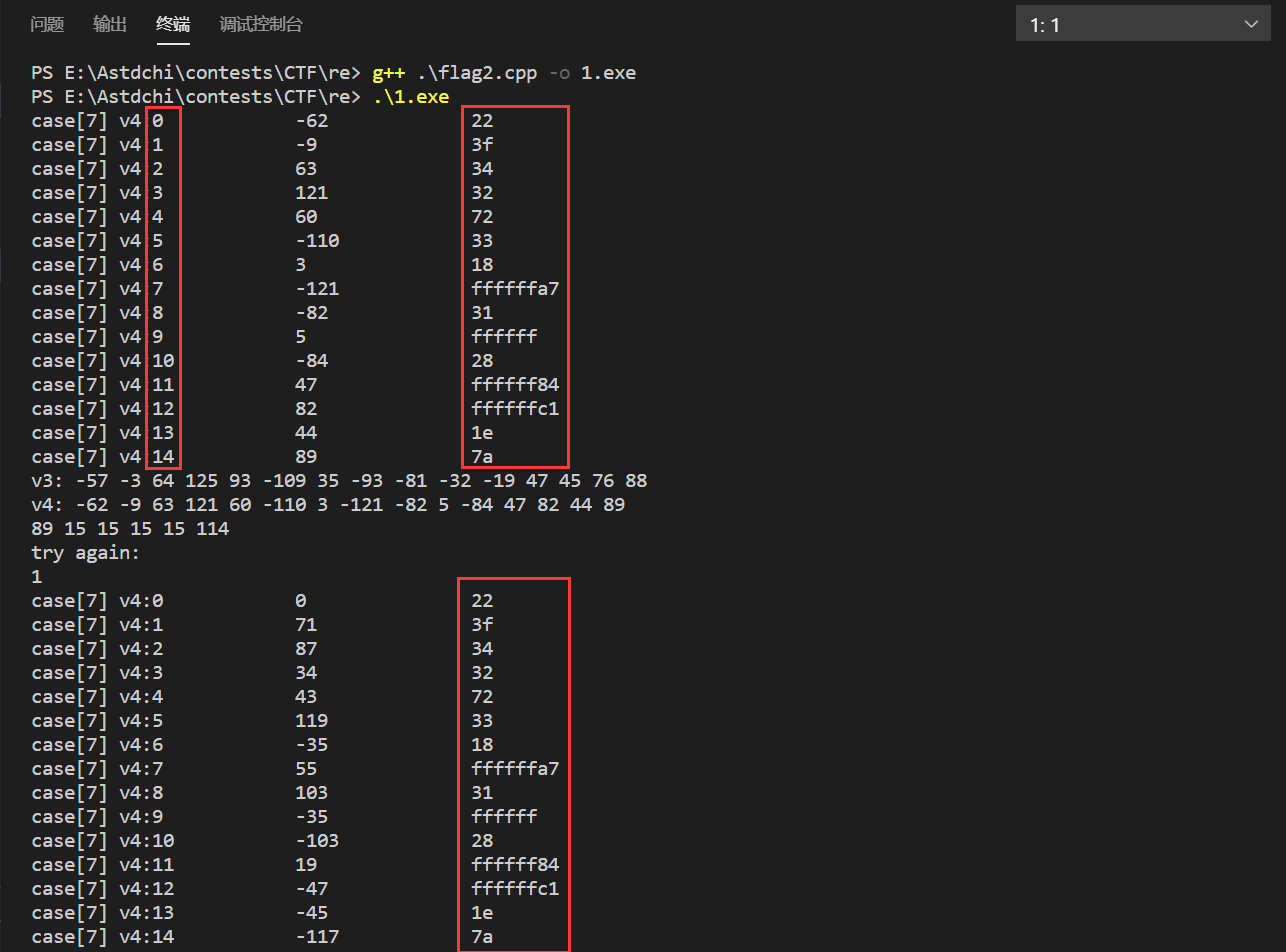Viewport: 1286px width, 952px height.
Task: Click "103" in the "case[7] v4:8" row
Action: (312, 793)
